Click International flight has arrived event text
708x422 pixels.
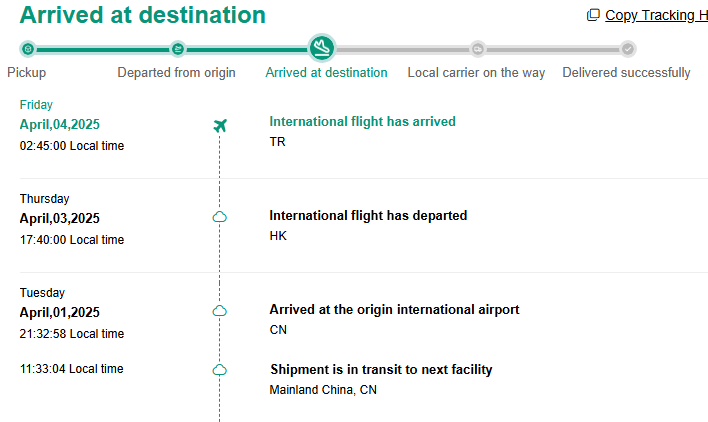362,121
